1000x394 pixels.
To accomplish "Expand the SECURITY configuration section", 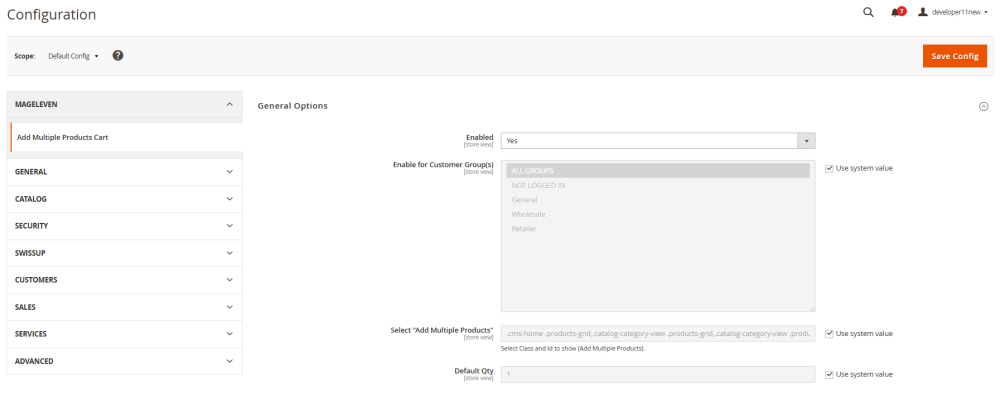I will pyautogui.click(x=125, y=226).
